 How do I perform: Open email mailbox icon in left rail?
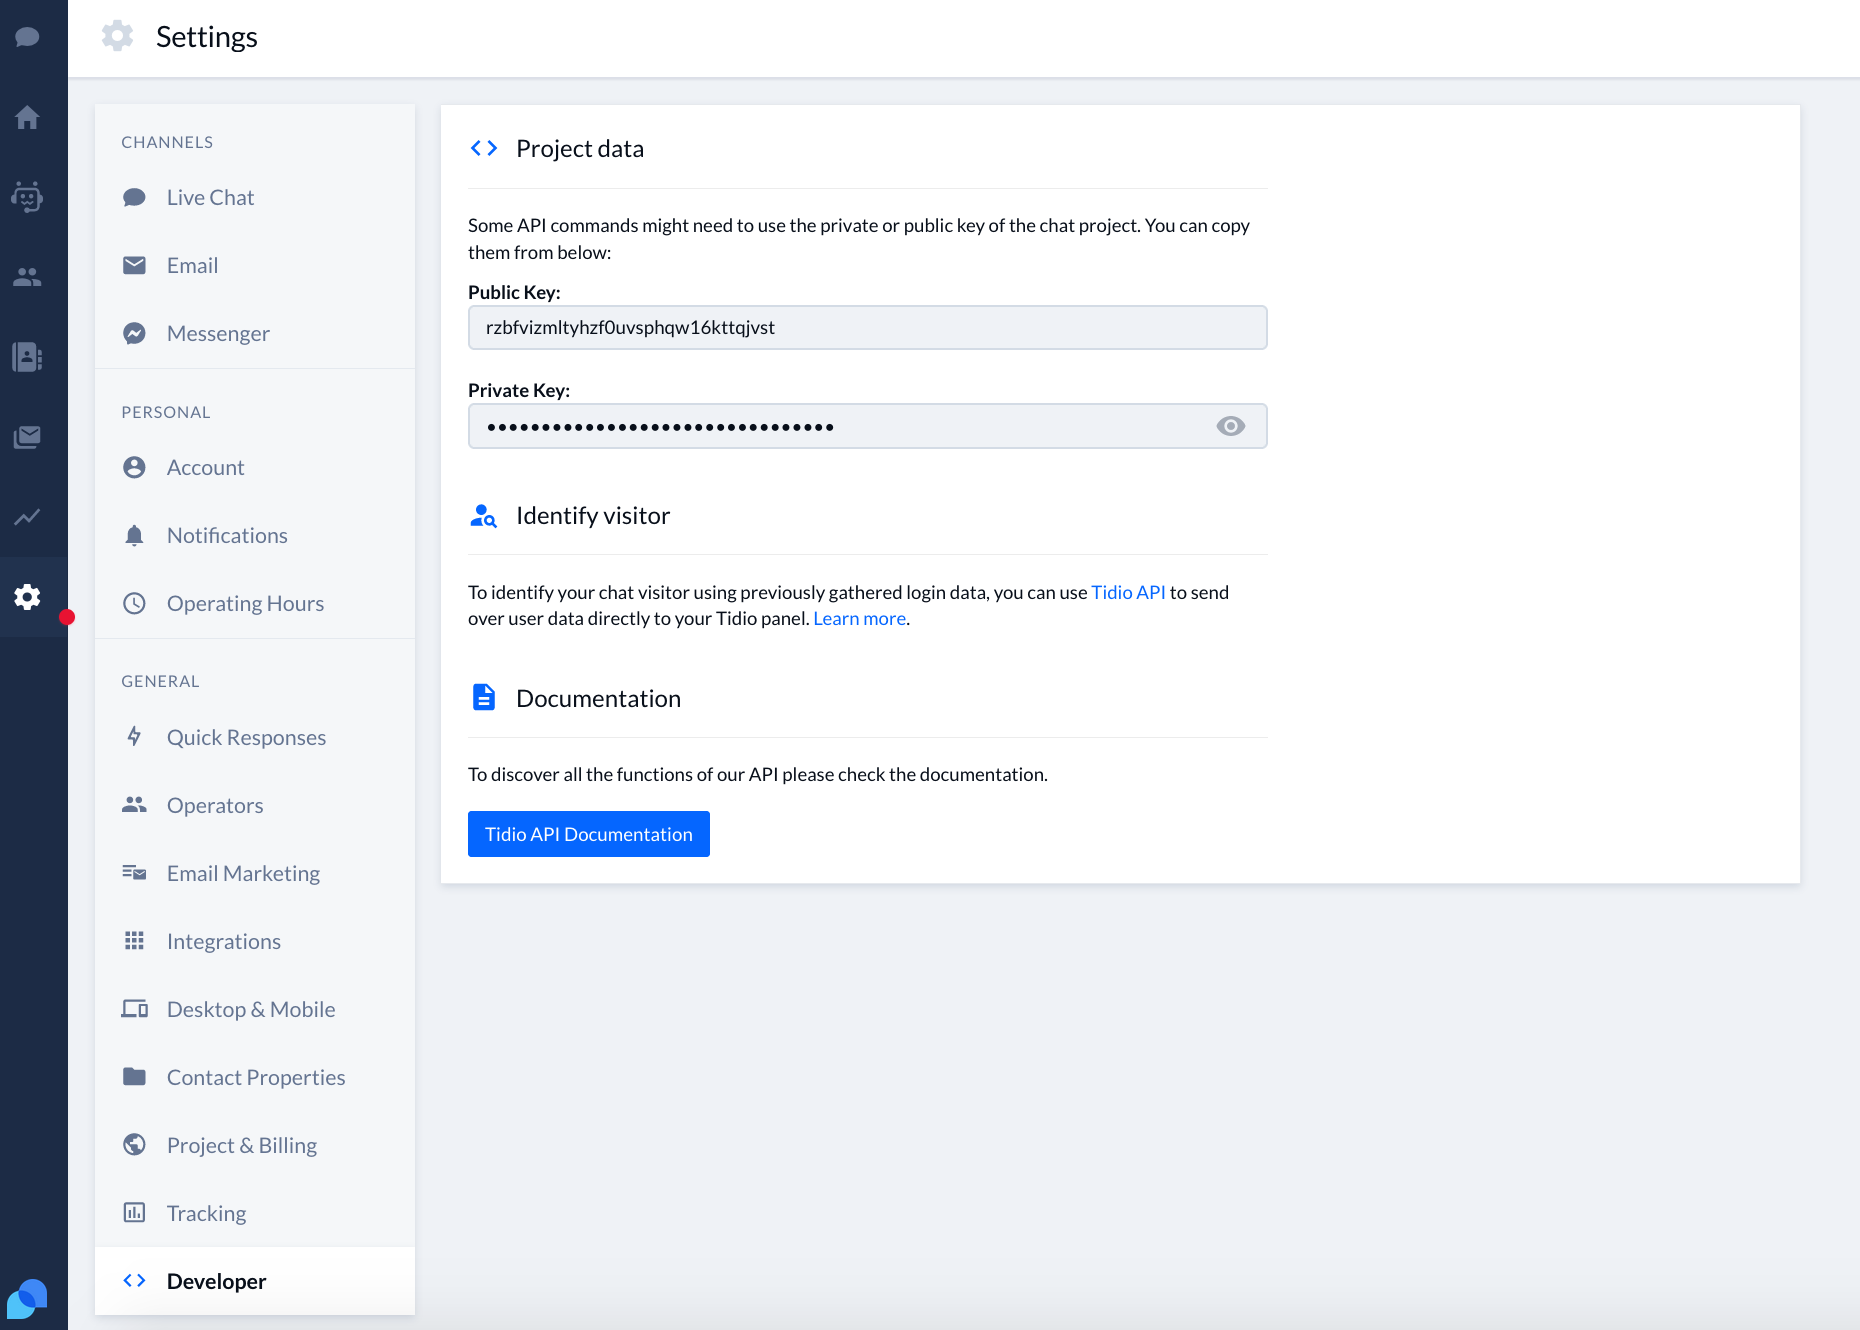28,437
